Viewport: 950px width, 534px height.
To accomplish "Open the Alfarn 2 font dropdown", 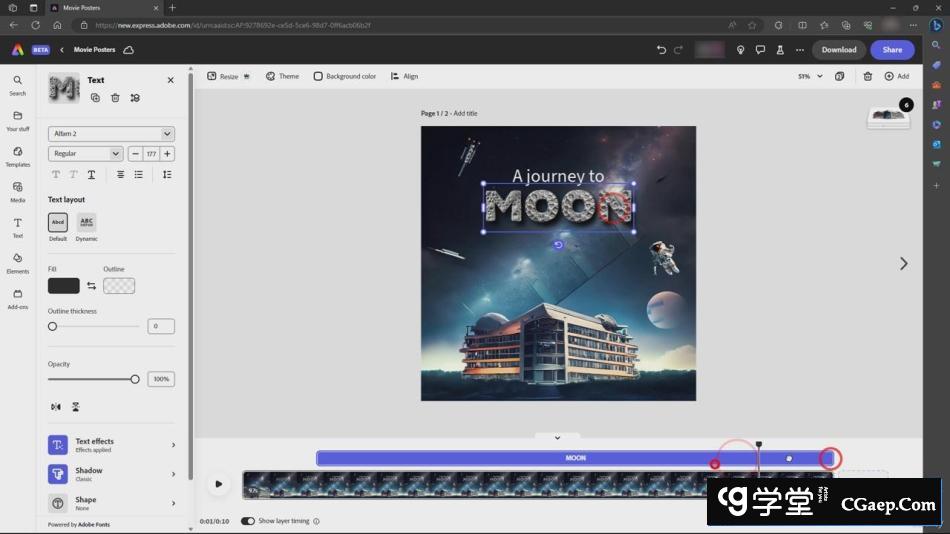I will [111, 133].
